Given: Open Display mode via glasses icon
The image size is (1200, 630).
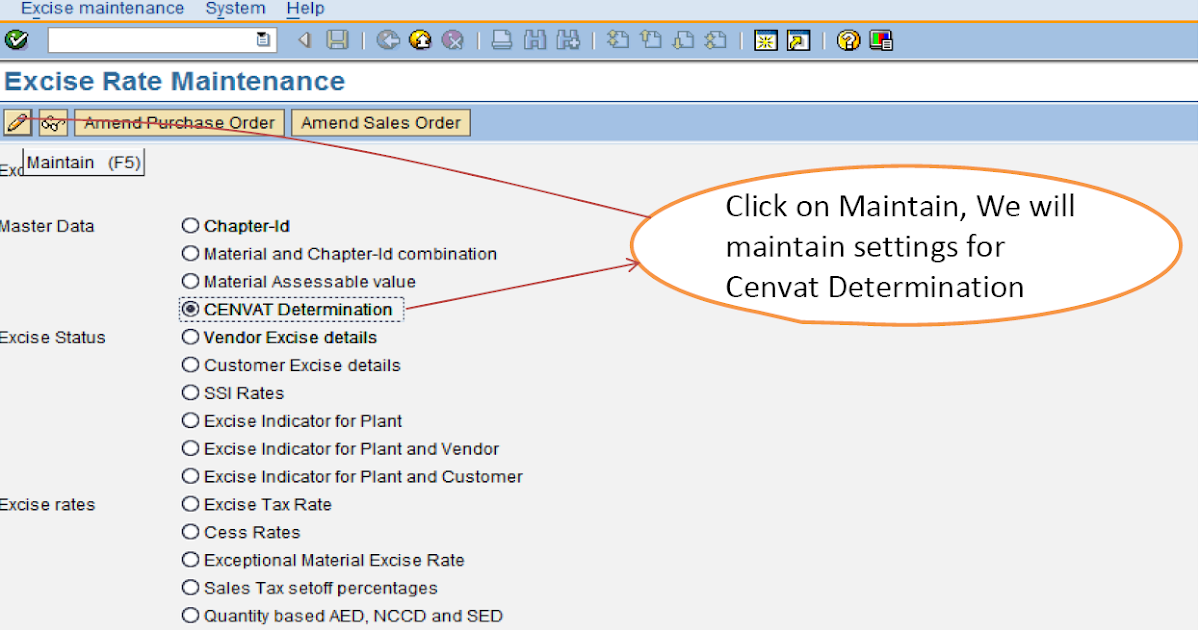Looking at the screenshot, I should (x=52, y=122).
